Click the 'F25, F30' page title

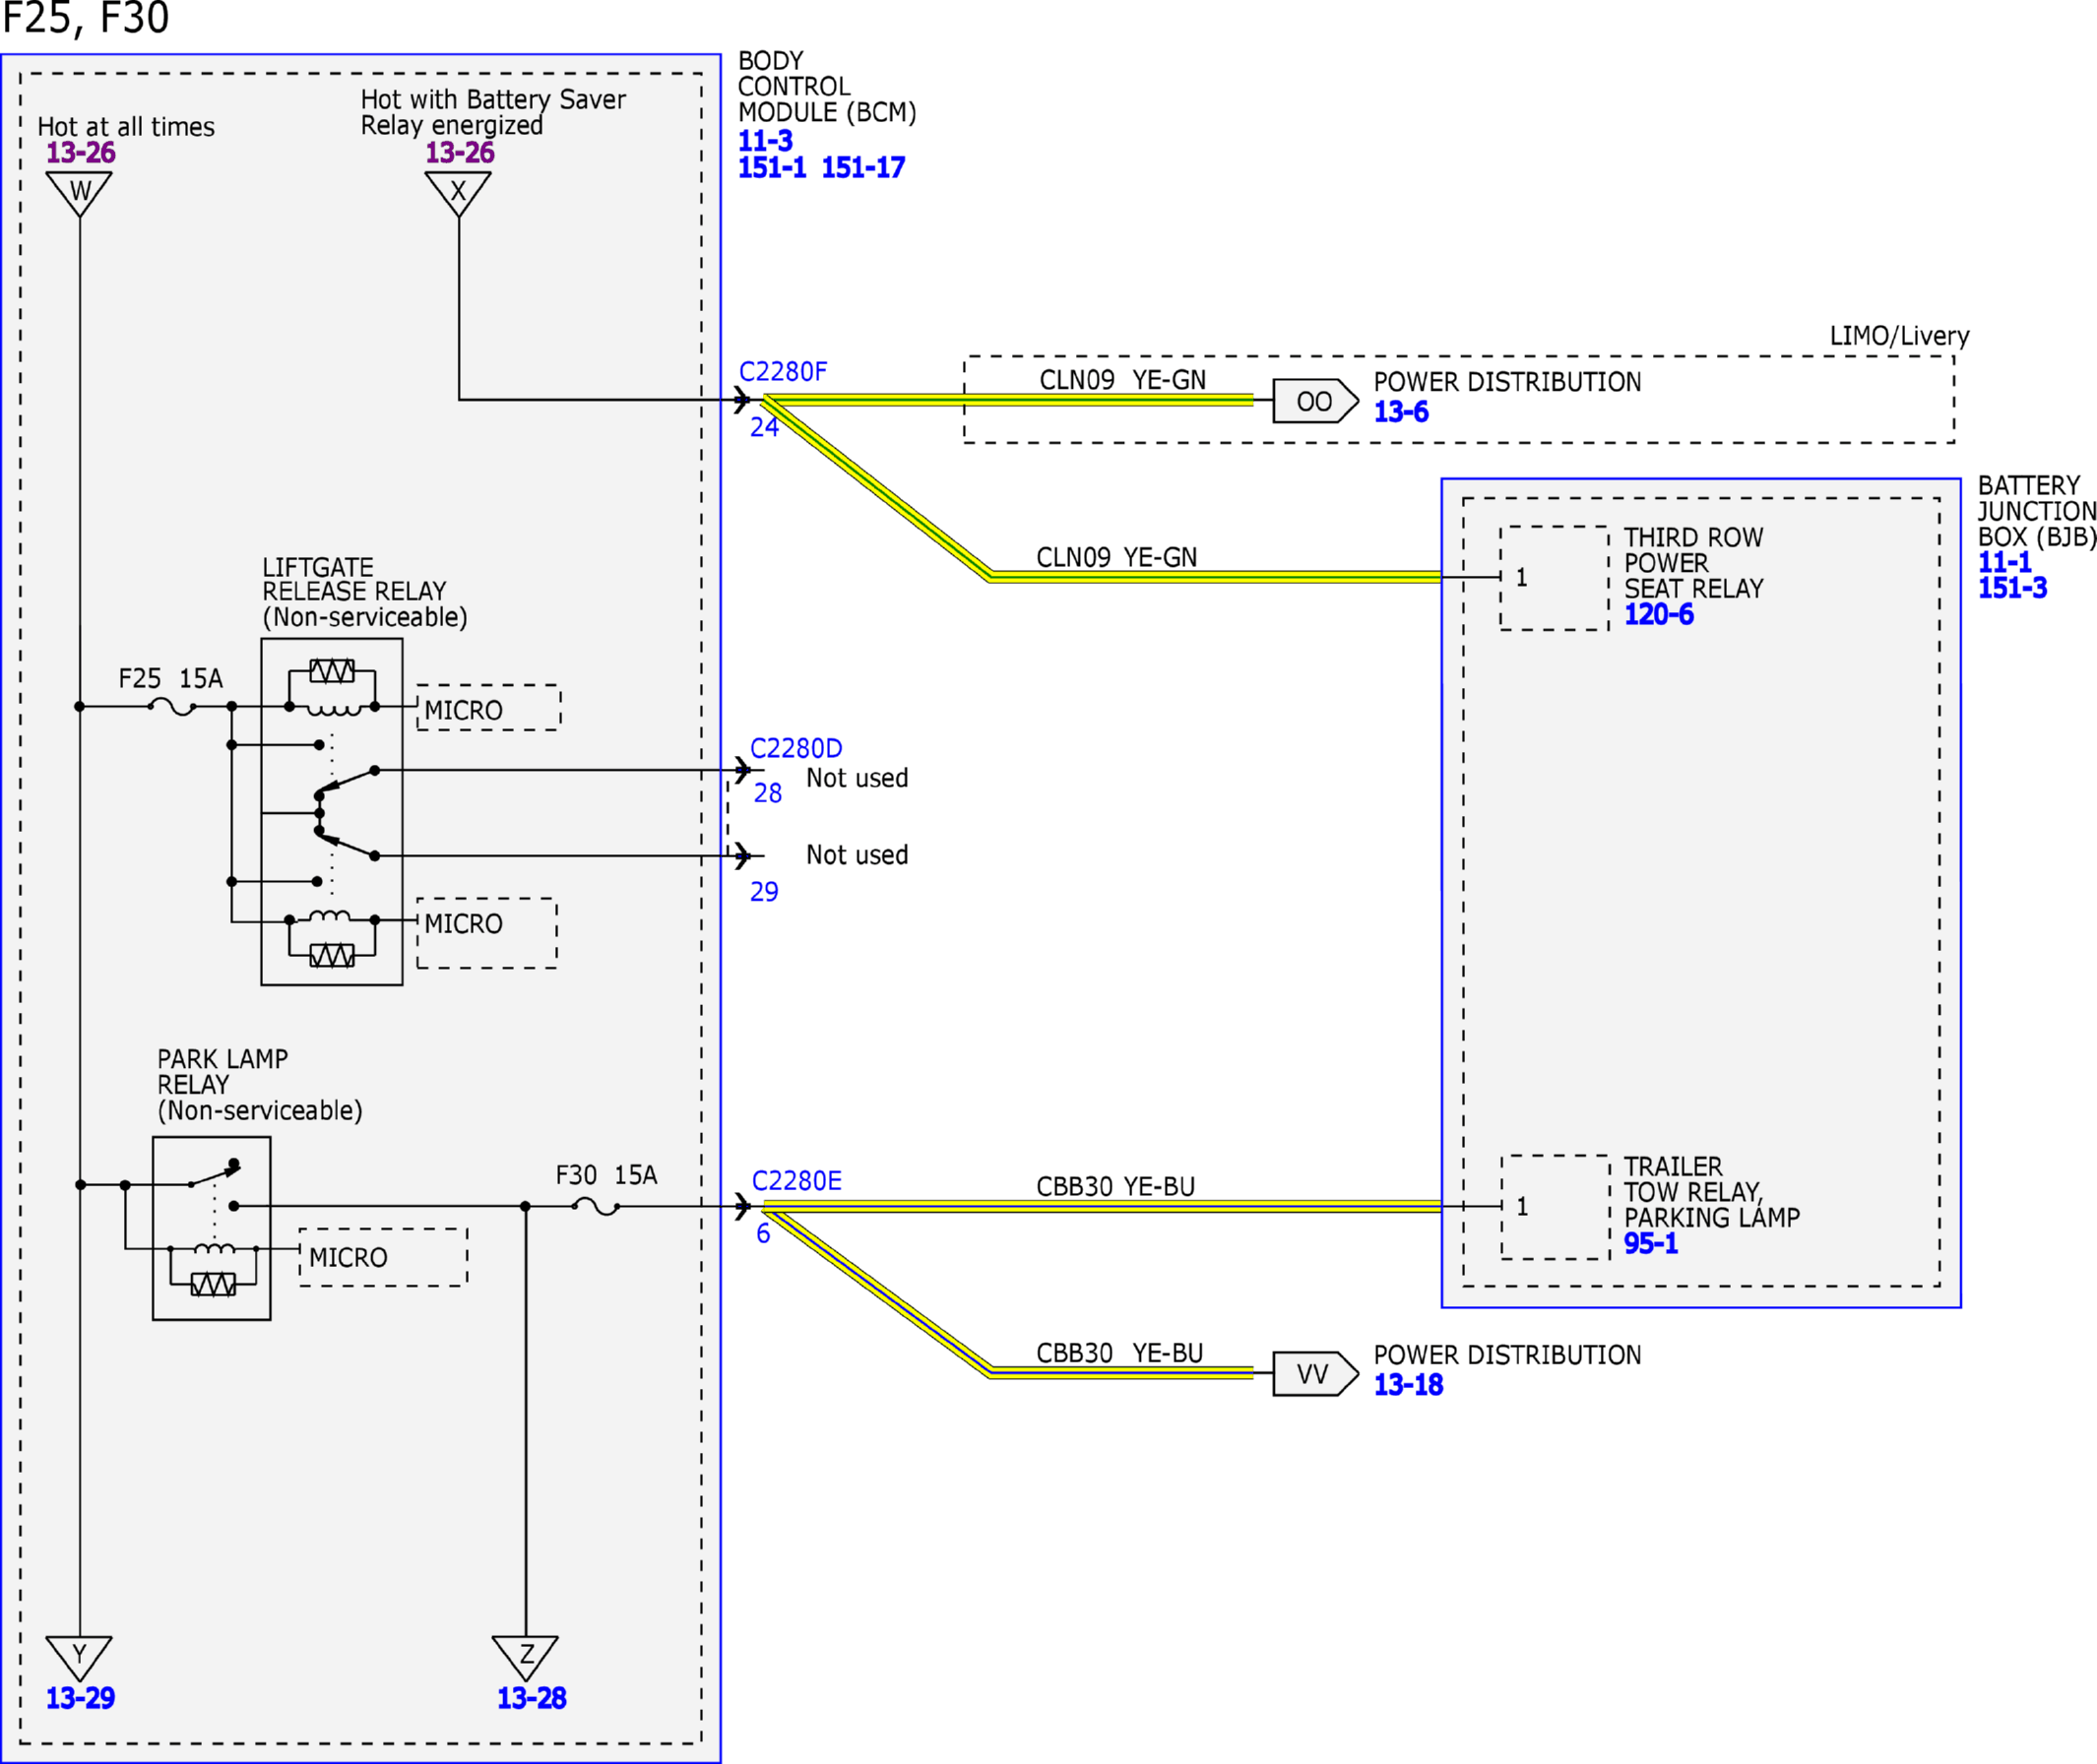(86, 18)
